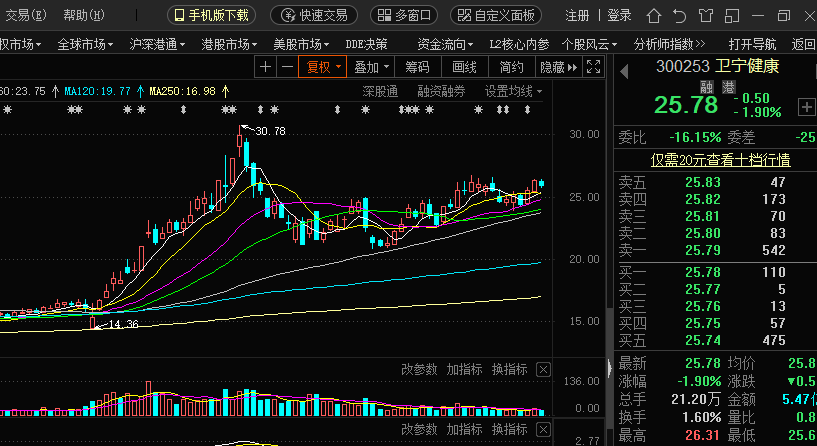Click the 买五 price 25.74
The image size is (817, 446).
click(703, 340)
